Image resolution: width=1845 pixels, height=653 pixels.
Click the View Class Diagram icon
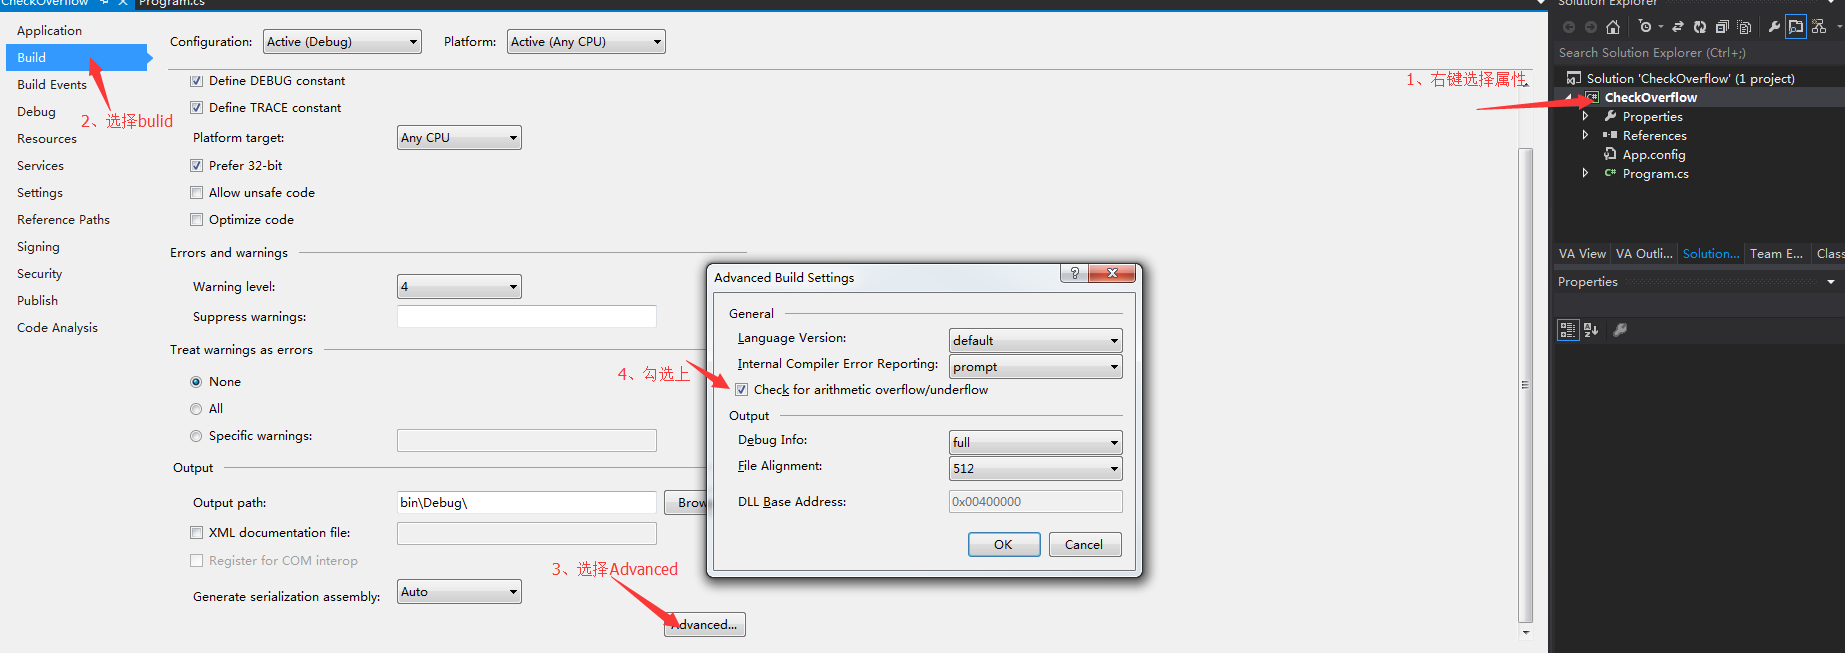click(1819, 26)
